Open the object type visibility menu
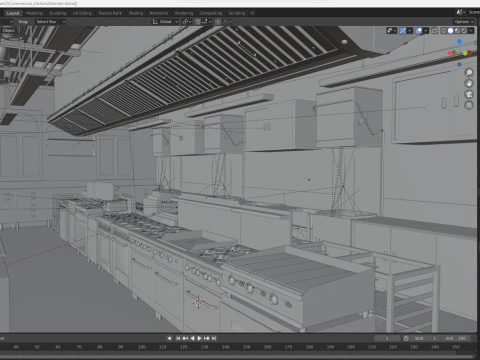The image size is (480, 360). tap(391, 31)
